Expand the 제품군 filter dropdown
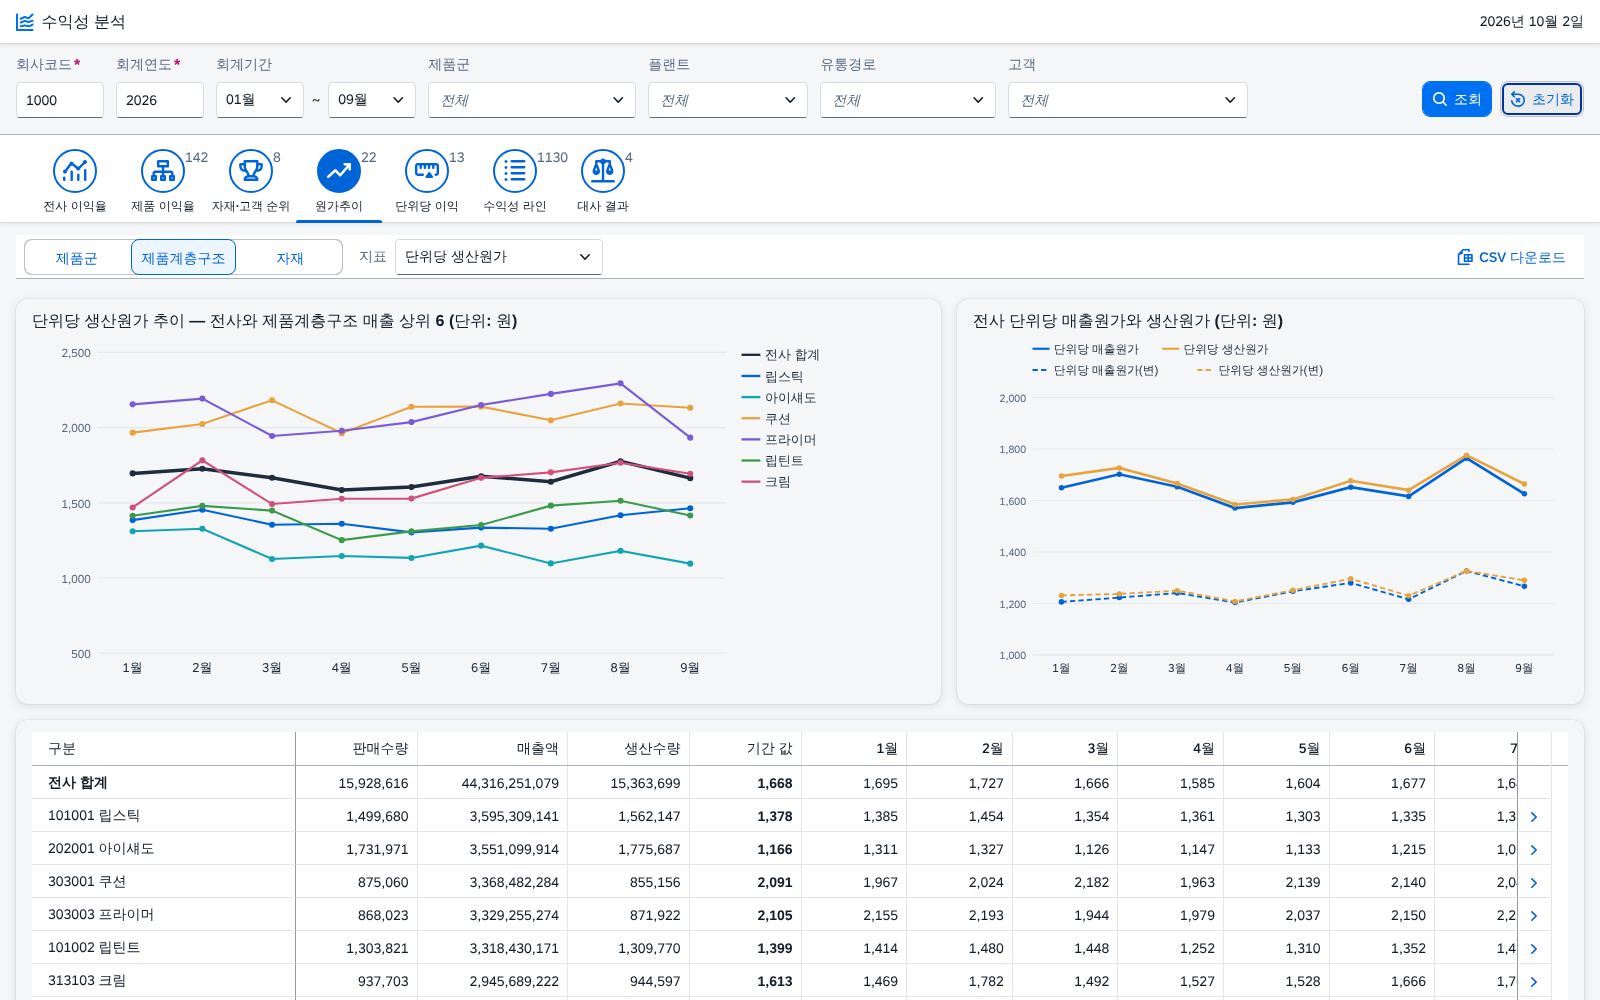Viewport: 1600px width, 1000px height. [532, 100]
